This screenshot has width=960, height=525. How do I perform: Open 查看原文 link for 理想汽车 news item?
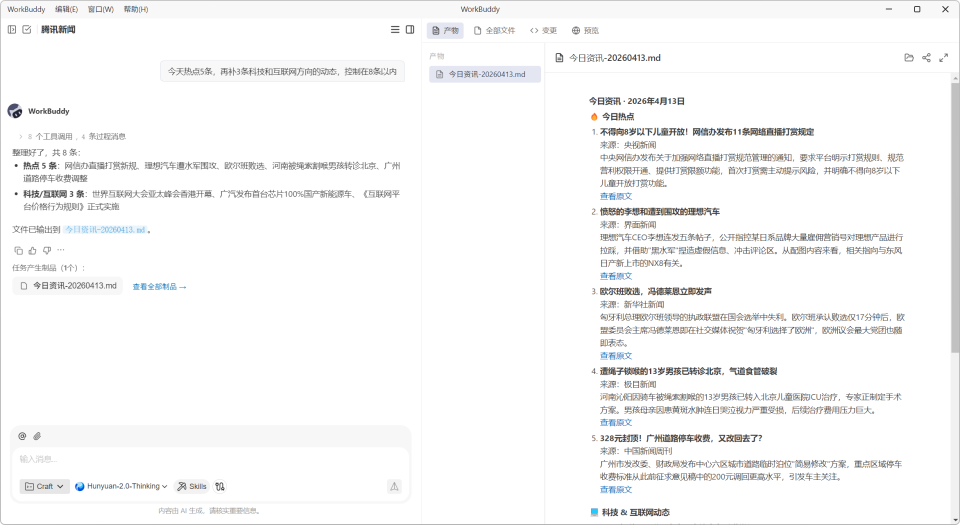616,276
